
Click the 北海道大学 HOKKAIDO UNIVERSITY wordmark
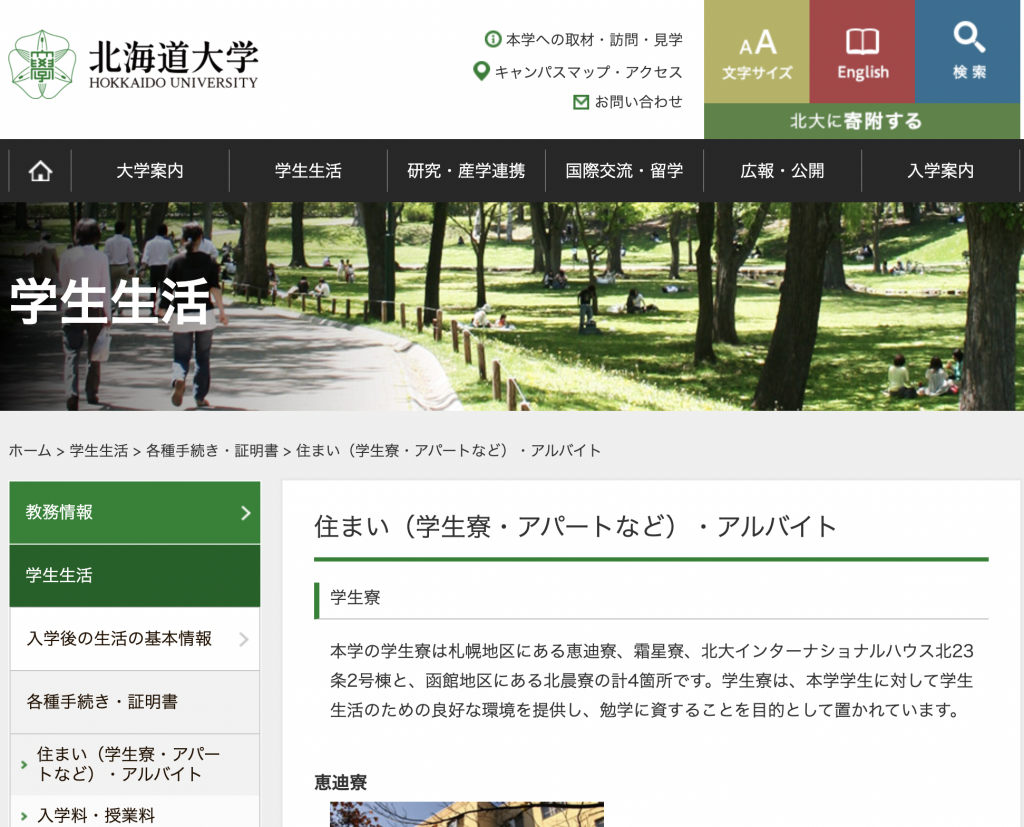coord(174,64)
